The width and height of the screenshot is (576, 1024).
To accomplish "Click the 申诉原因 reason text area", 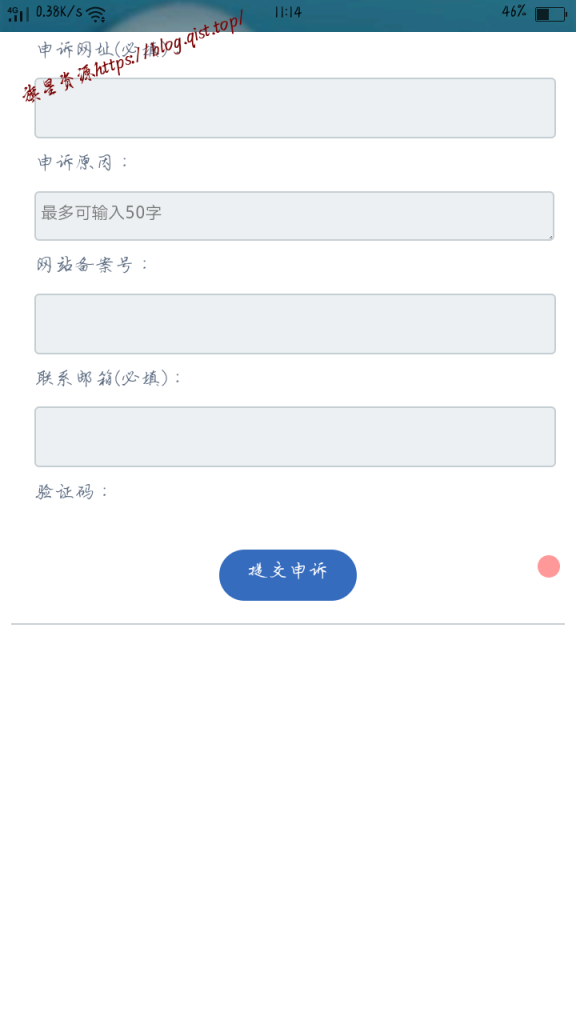I will click(294, 215).
